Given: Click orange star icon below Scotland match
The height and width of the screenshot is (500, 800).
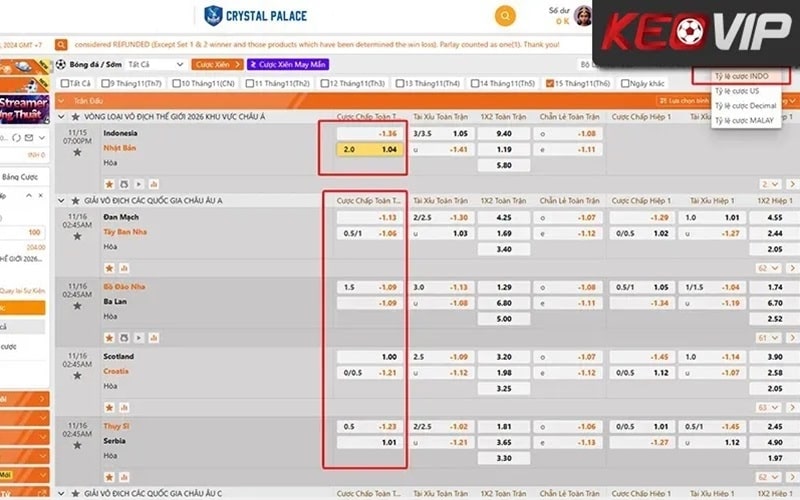Looking at the screenshot, I should pos(109,408).
